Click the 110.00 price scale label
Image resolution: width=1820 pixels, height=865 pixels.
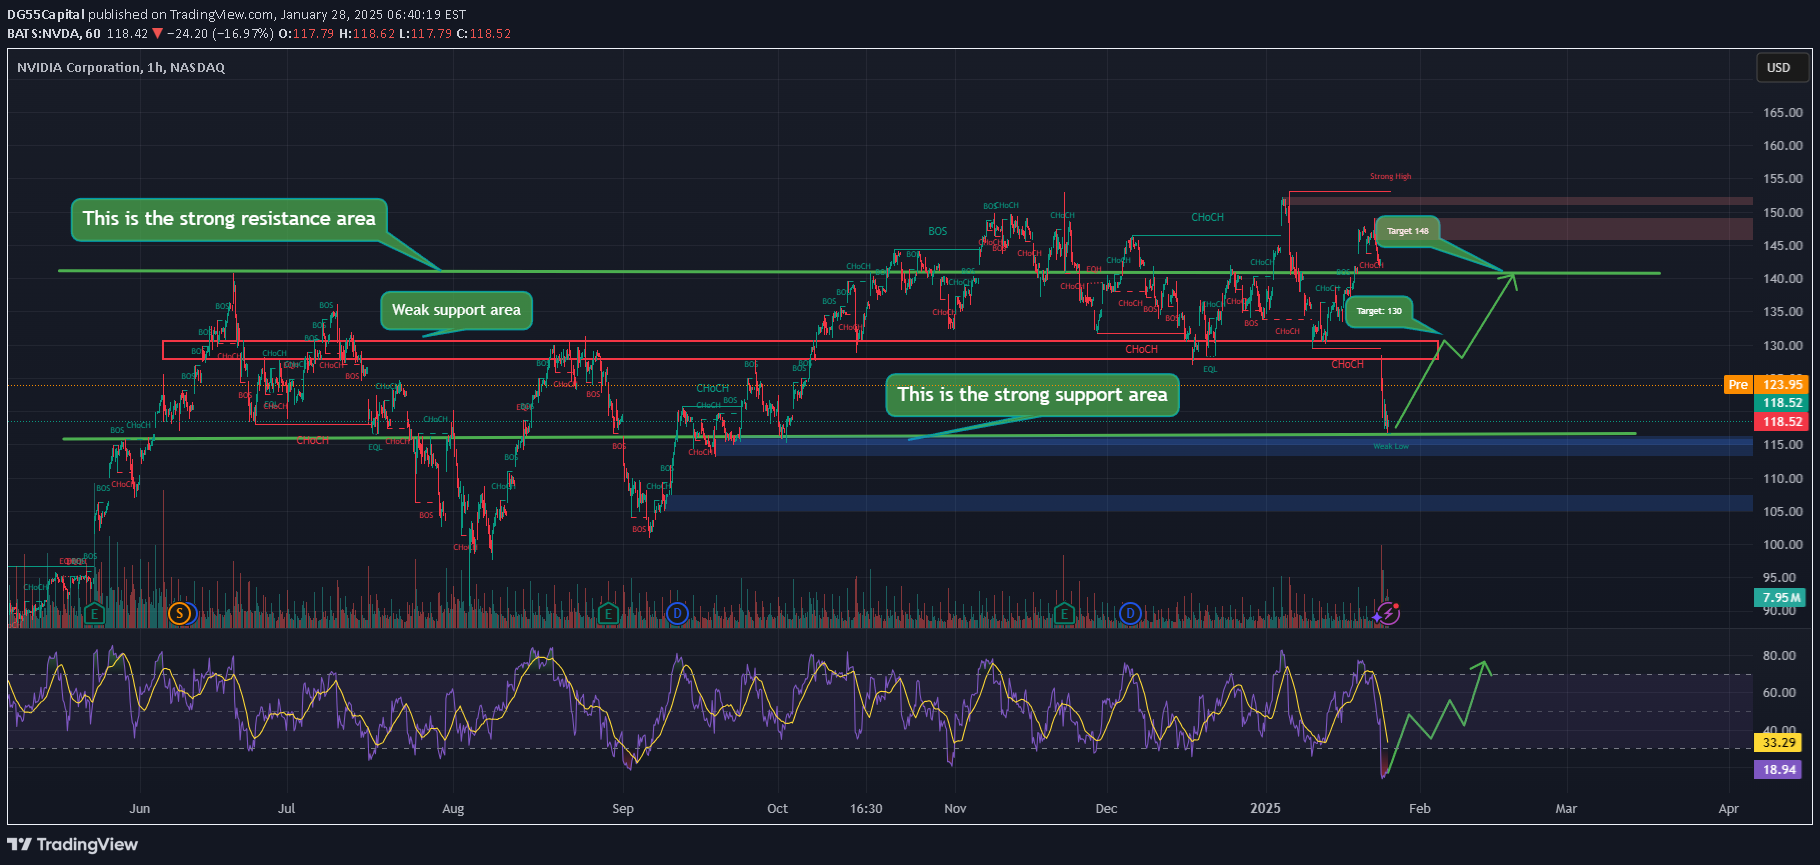pyautogui.click(x=1783, y=479)
